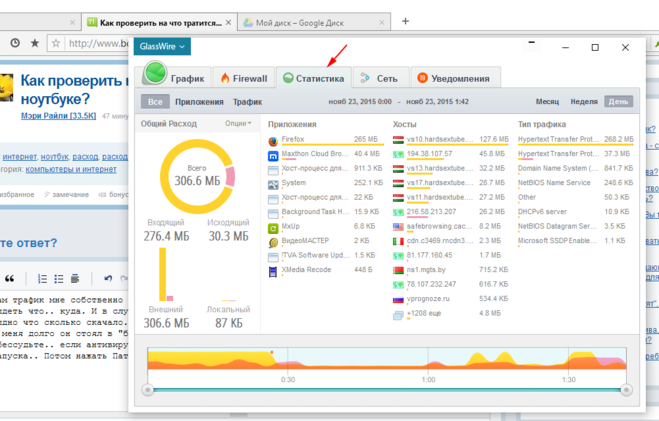Switch to the 'Уведомления' tab
The height and width of the screenshot is (421, 659).
pyautogui.click(x=453, y=78)
